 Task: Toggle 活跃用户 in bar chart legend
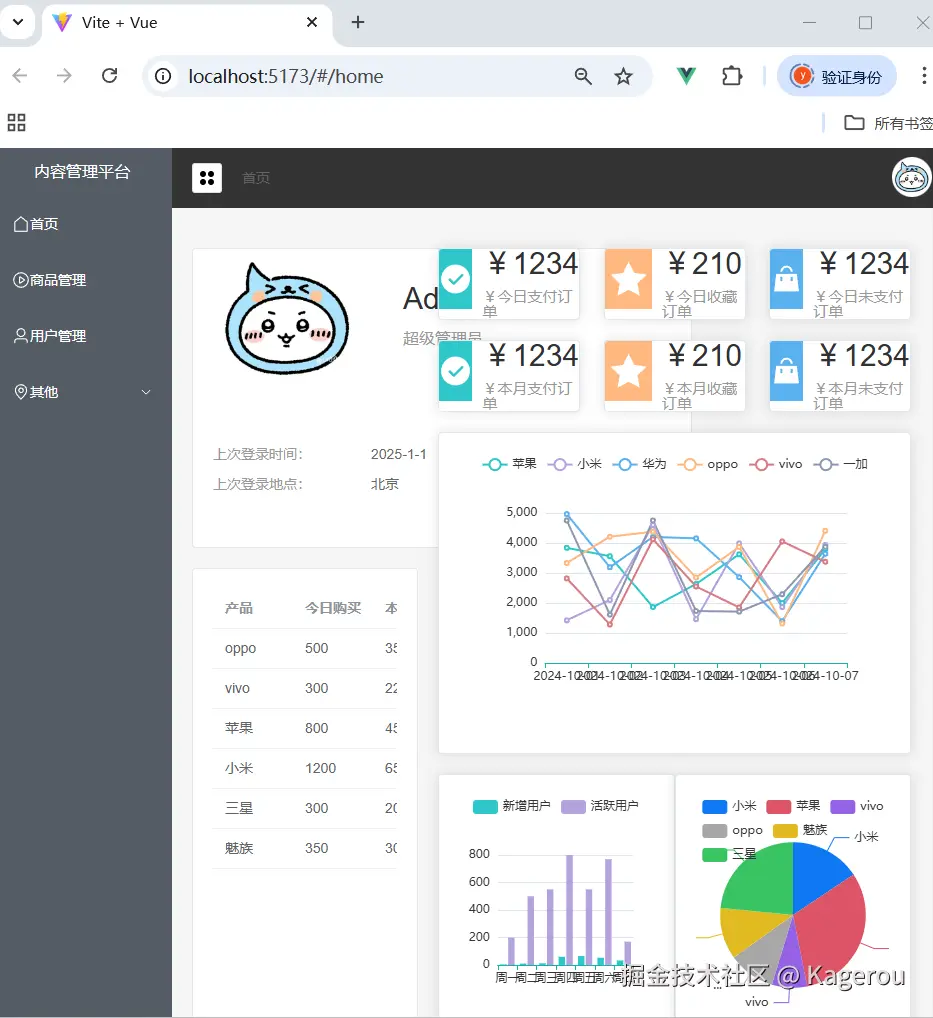600,806
